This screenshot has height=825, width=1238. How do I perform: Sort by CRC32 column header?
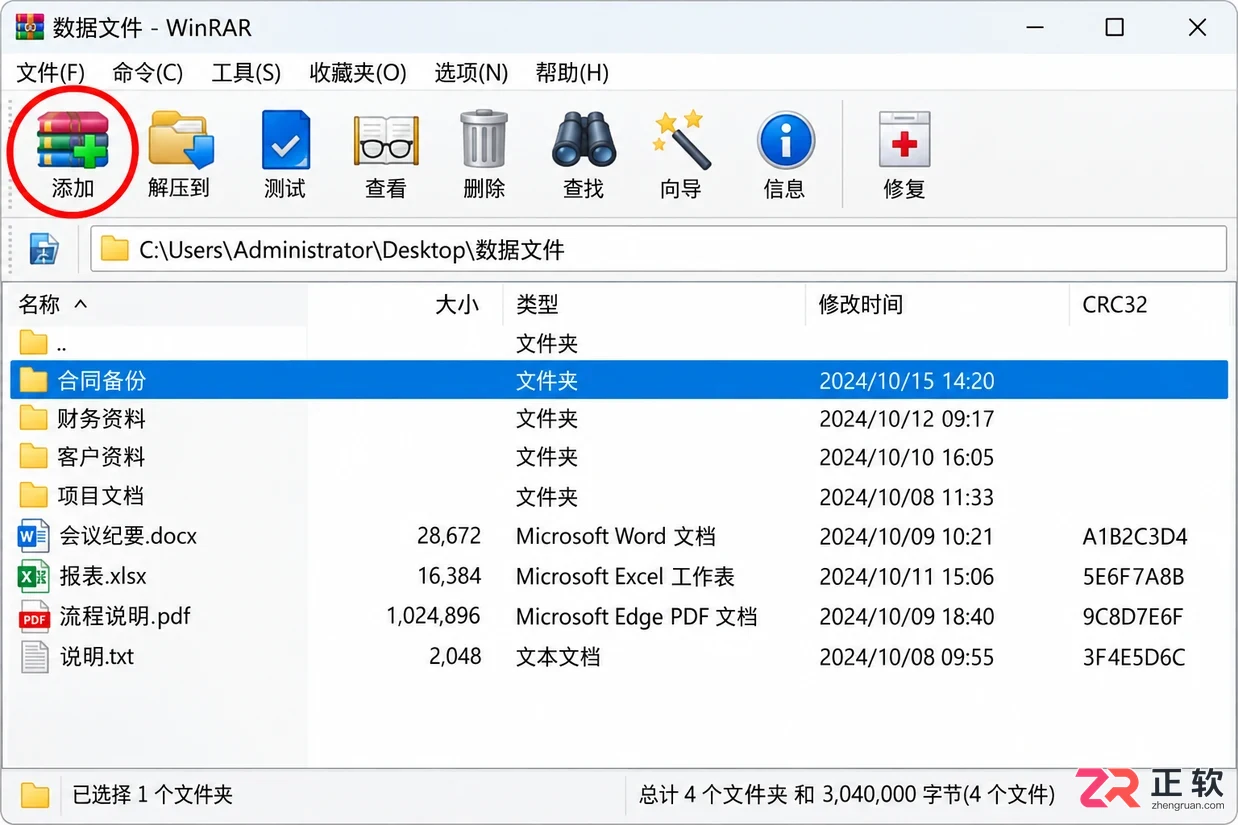[x=1115, y=304]
